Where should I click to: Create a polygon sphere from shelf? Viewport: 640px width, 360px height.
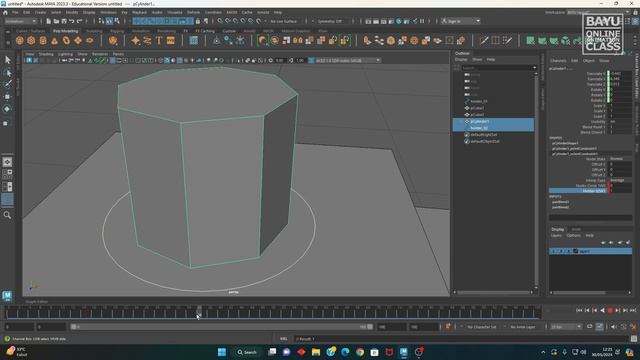pyautogui.click(x=20, y=40)
